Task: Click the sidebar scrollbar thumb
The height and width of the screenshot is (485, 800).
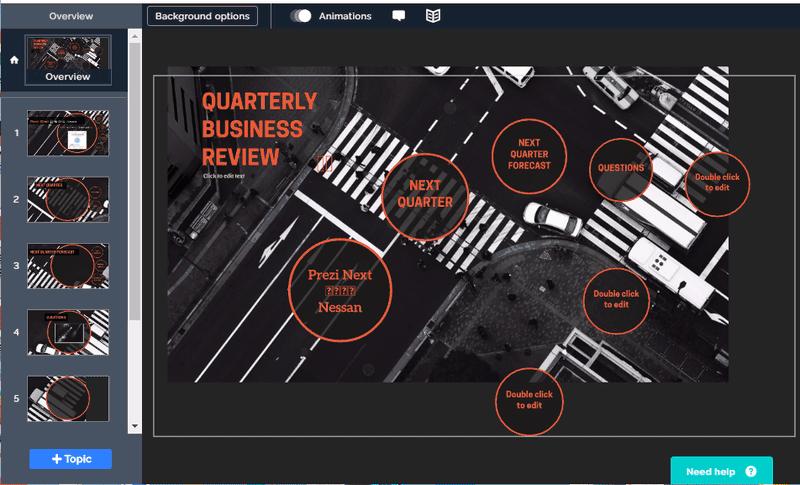Action: tap(135, 181)
